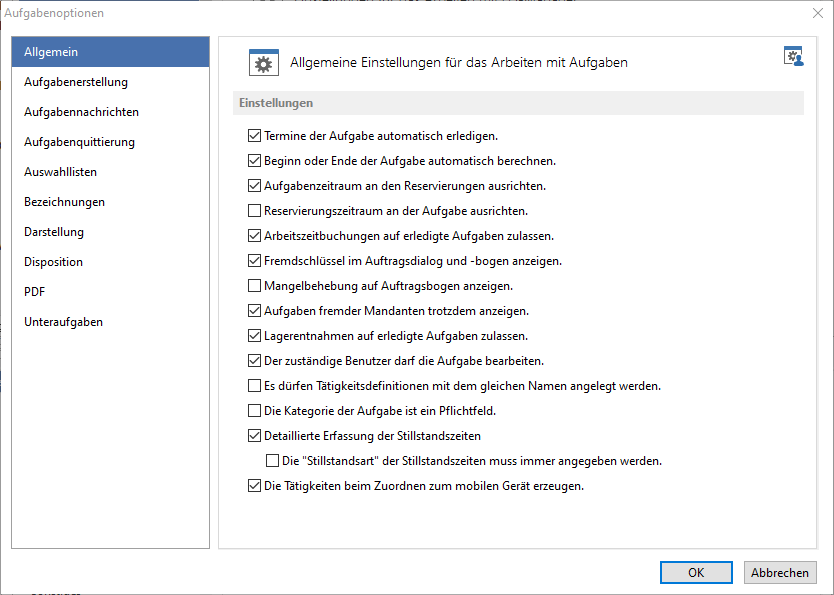This screenshot has width=834, height=595.
Task: Click the heading Allgemeine Einstellungen für das Arbeiten
Action: point(458,63)
